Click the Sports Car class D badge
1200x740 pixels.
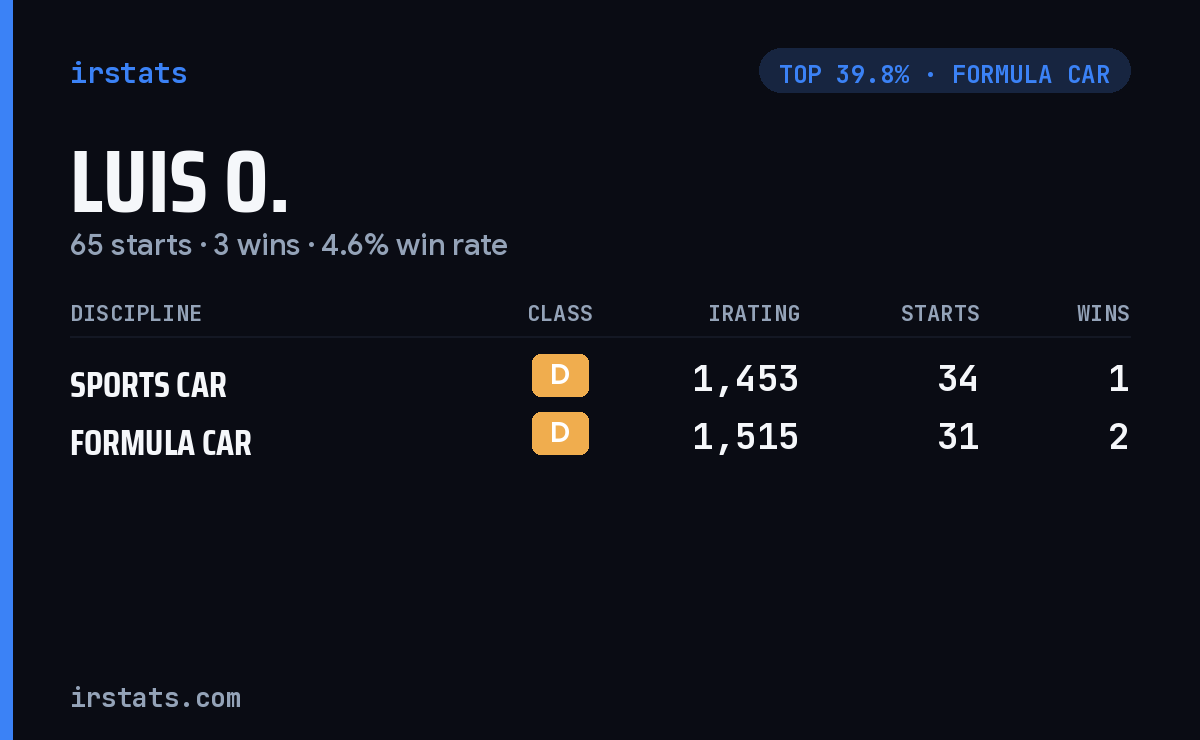(x=560, y=376)
